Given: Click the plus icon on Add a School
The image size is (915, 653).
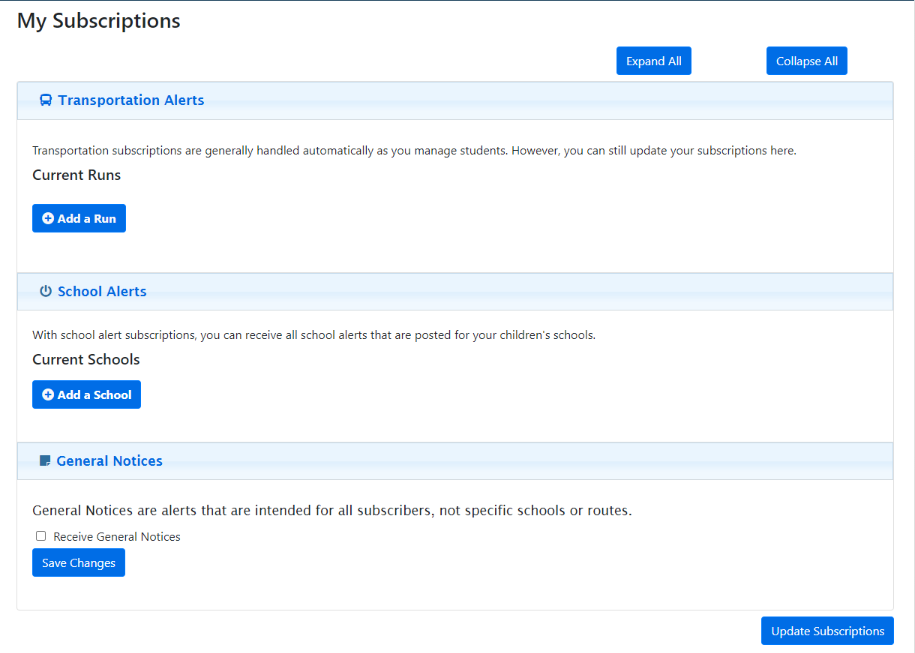Looking at the screenshot, I should 48,395.
